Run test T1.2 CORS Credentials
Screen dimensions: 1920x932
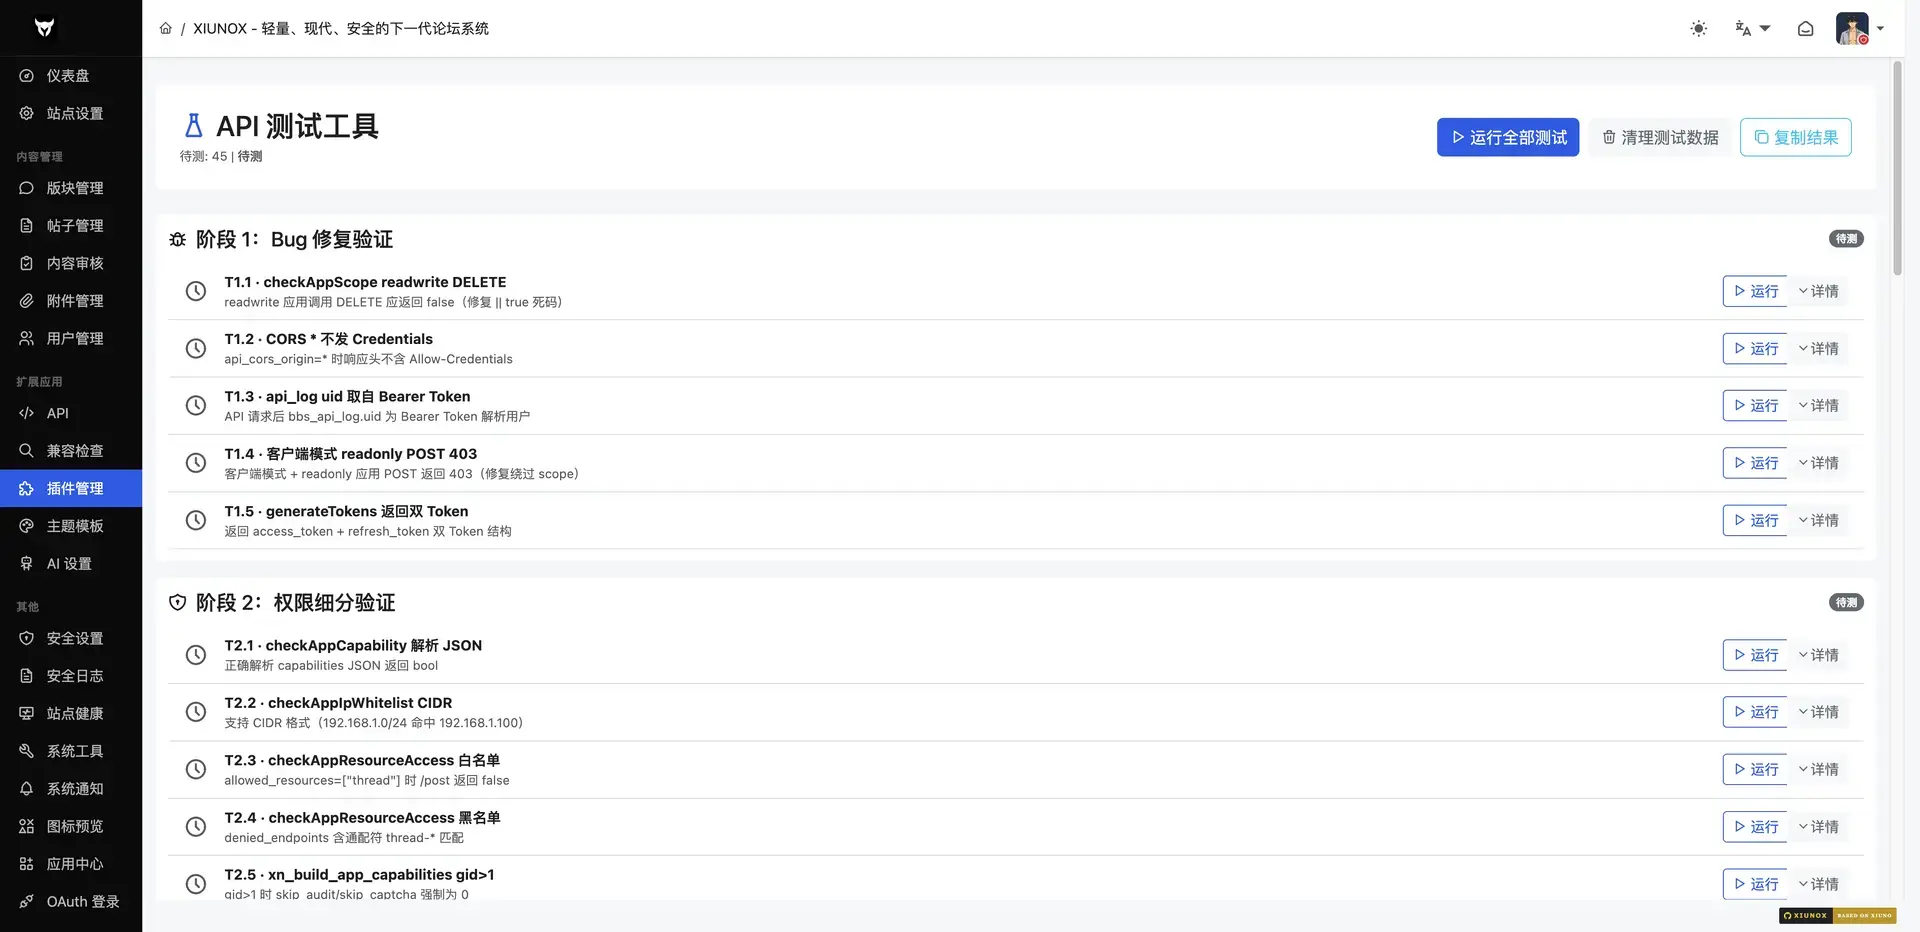coord(1755,349)
